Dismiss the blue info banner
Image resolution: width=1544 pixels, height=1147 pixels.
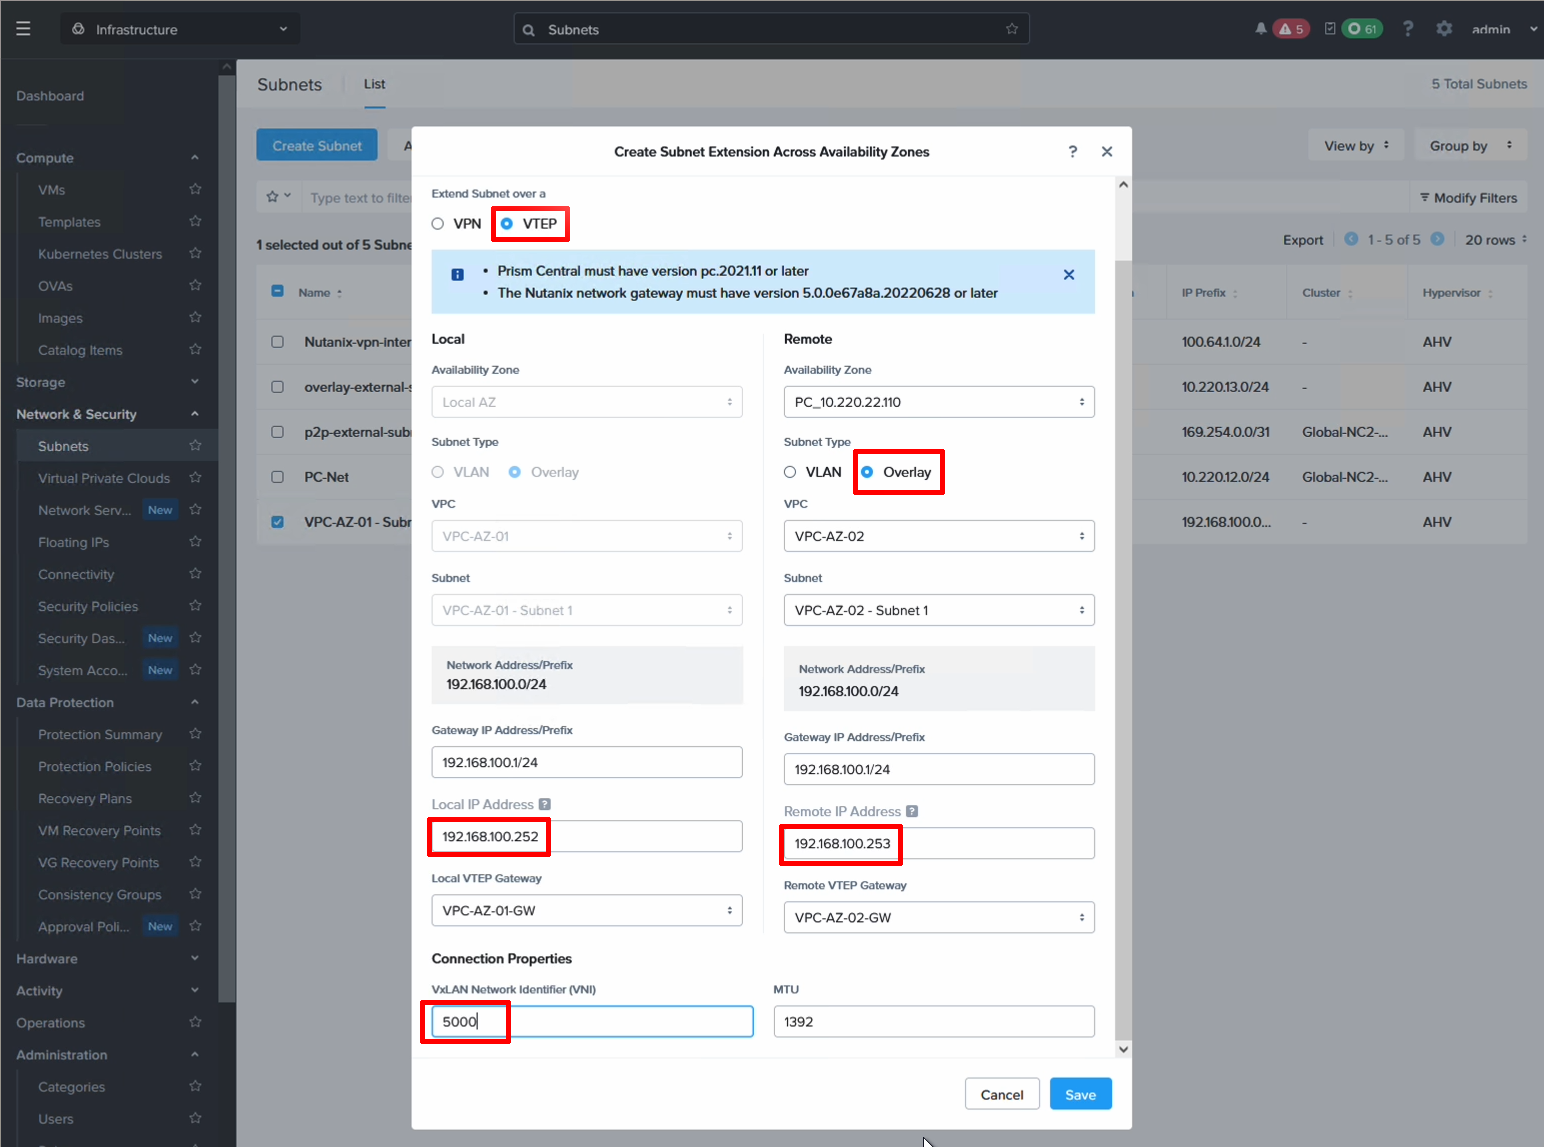tap(1069, 275)
